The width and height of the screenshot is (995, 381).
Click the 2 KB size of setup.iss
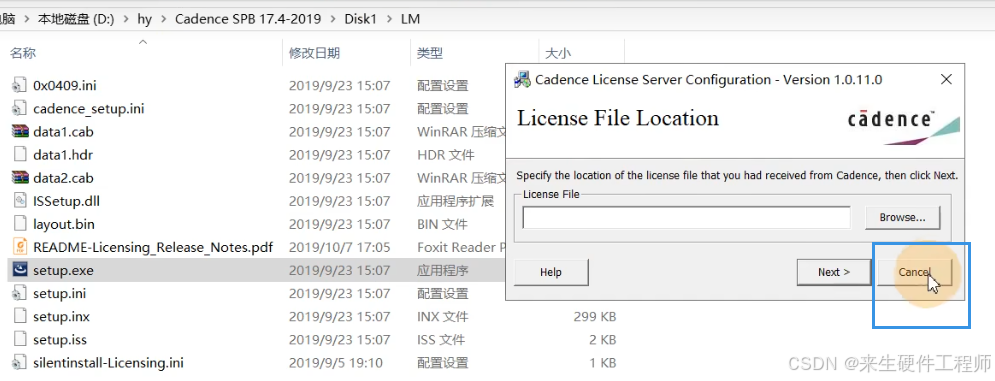602,340
